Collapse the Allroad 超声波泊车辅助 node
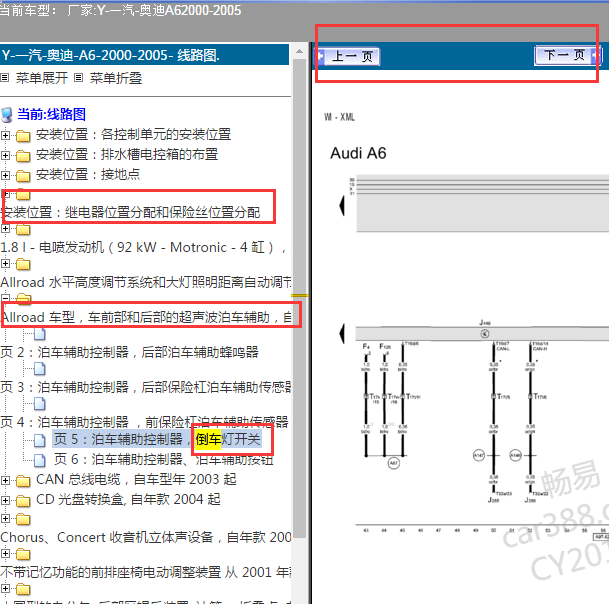Viewport: 609px width, 604px height. [5, 298]
